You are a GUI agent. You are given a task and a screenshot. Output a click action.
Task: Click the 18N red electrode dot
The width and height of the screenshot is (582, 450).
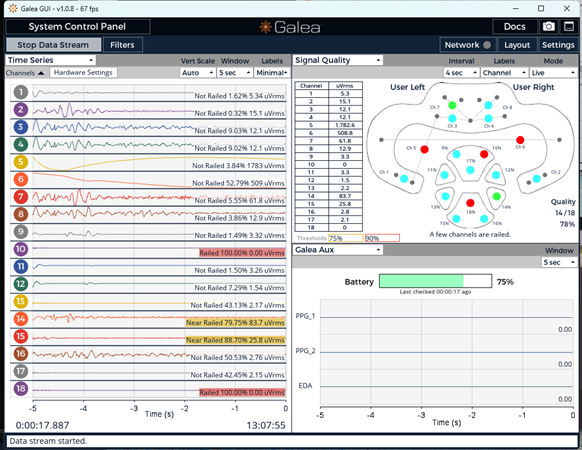click(470, 203)
